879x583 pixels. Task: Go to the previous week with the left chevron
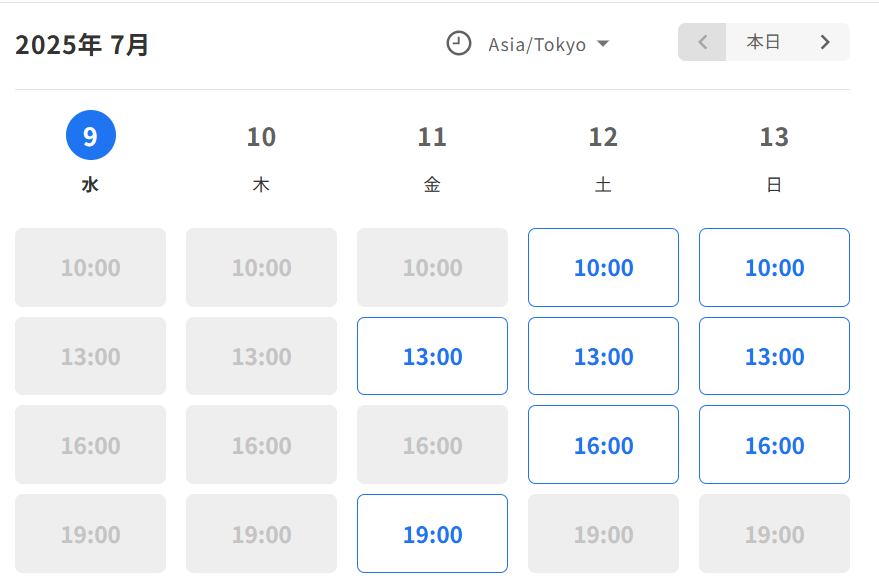pyautogui.click(x=702, y=42)
